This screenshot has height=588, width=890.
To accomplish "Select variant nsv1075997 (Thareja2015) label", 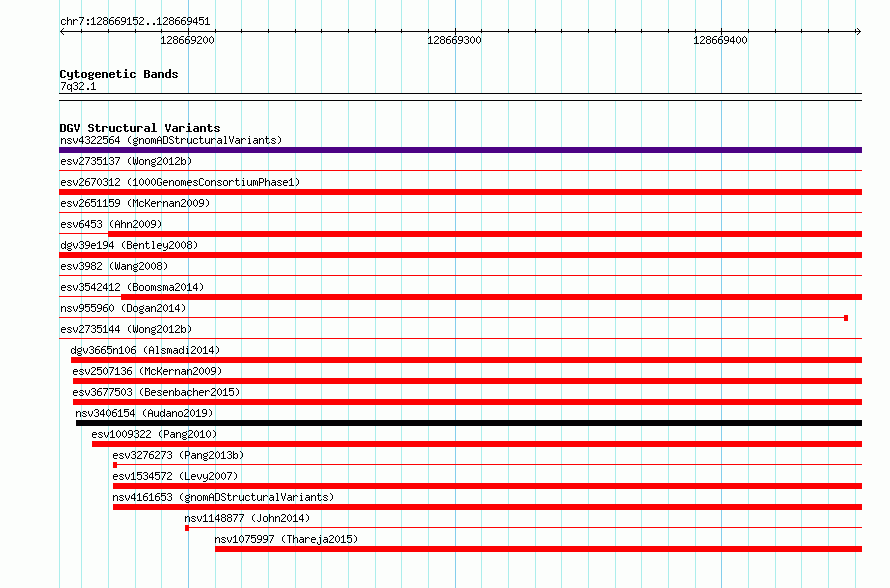I will click(287, 539).
